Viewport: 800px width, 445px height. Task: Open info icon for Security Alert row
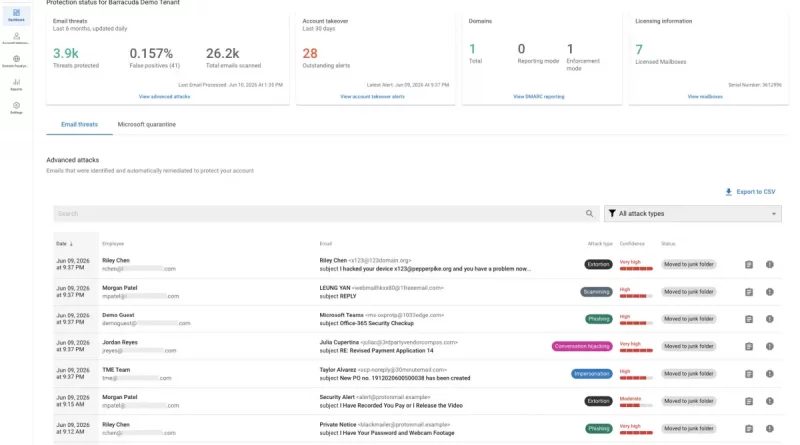point(769,401)
